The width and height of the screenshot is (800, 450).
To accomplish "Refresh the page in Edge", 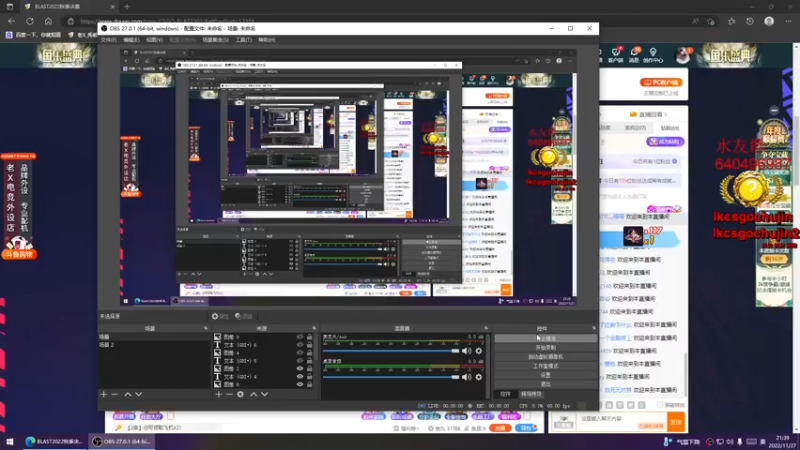I will 30,21.
